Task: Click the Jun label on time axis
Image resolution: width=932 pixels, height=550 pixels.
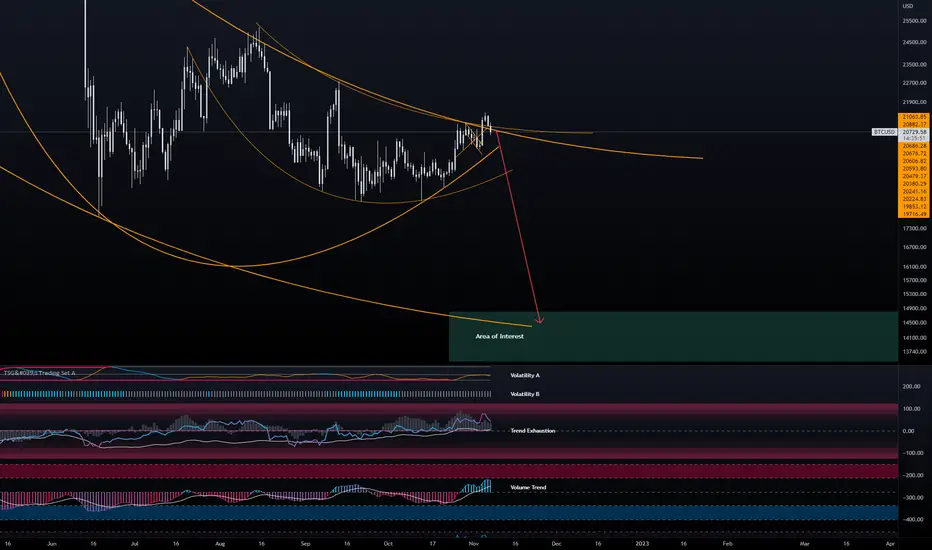Action: click(52, 543)
